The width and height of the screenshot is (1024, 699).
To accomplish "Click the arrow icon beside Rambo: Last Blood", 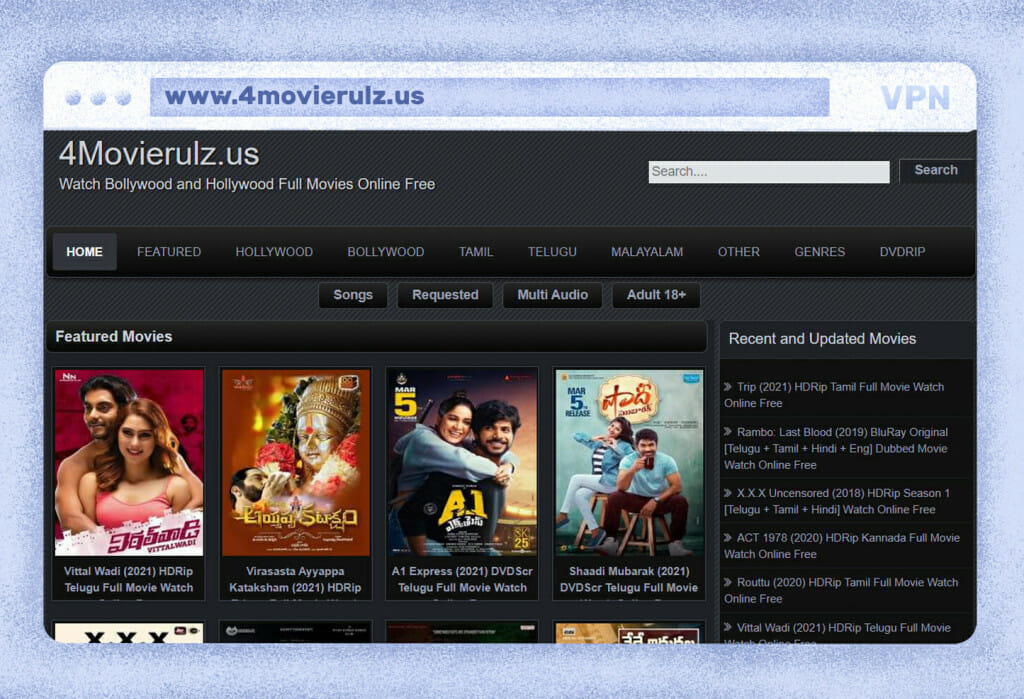I will point(728,432).
